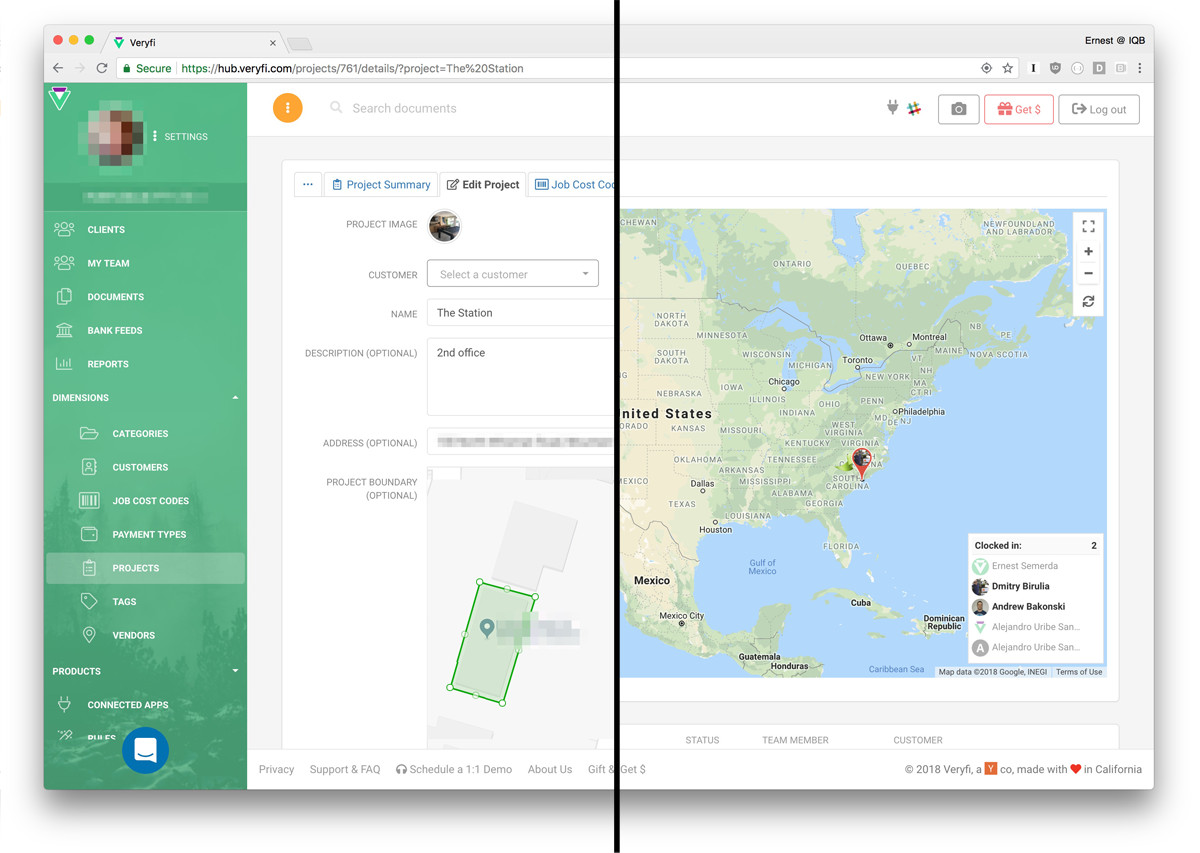Refresh the map
The image size is (1200, 853).
tap(1088, 301)
